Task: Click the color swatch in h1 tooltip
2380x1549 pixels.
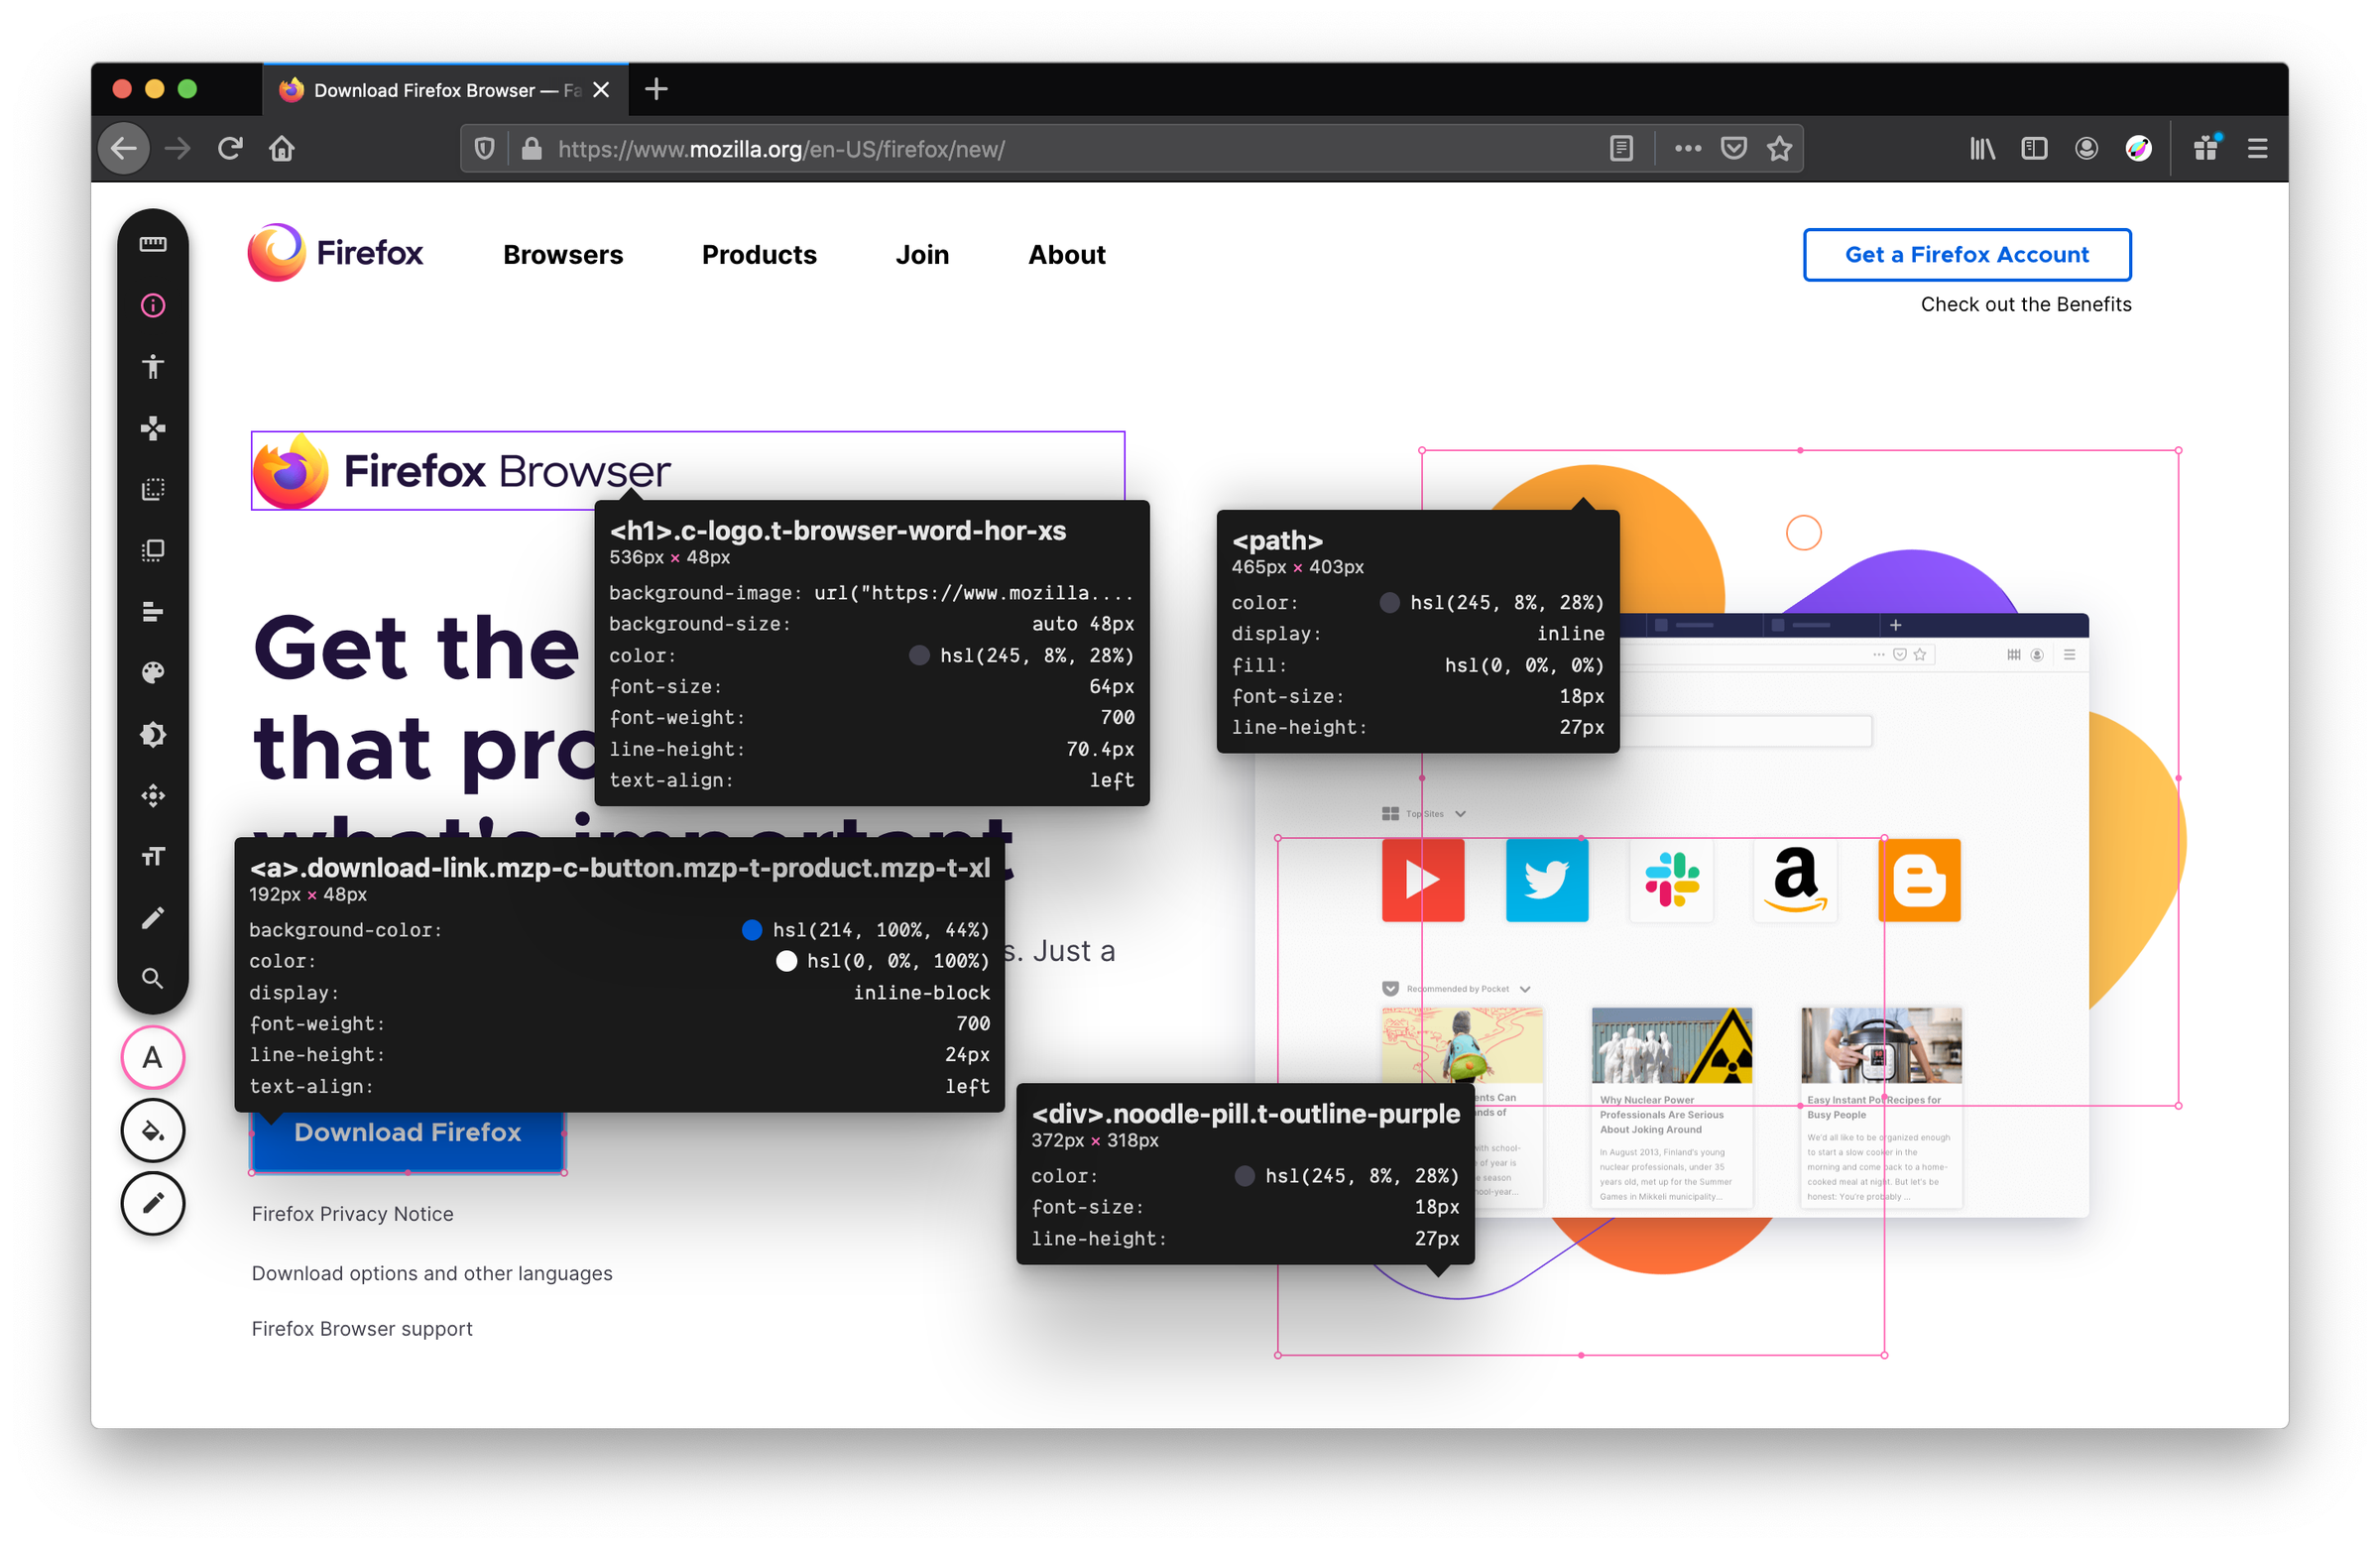Action: click(919, 656)
